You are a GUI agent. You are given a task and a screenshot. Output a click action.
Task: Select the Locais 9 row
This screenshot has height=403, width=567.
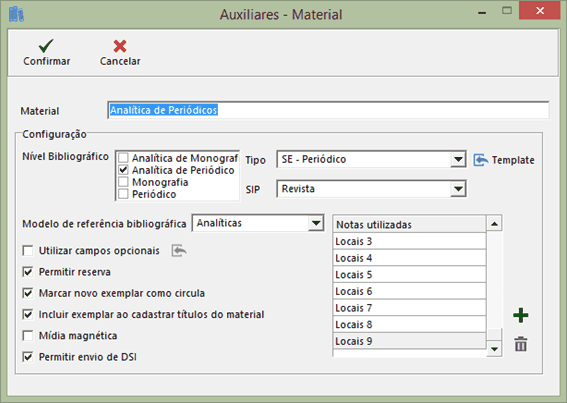click(409, 341)
